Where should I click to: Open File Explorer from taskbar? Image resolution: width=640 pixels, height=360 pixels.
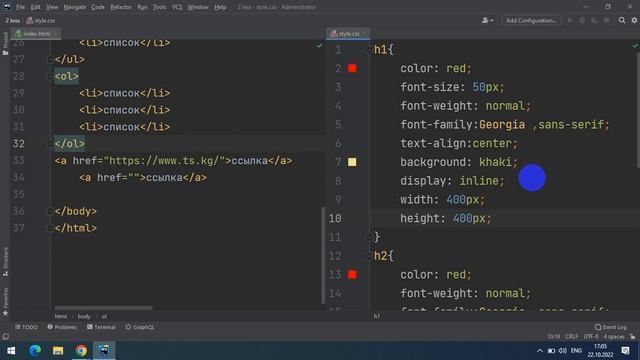(58, 351)
